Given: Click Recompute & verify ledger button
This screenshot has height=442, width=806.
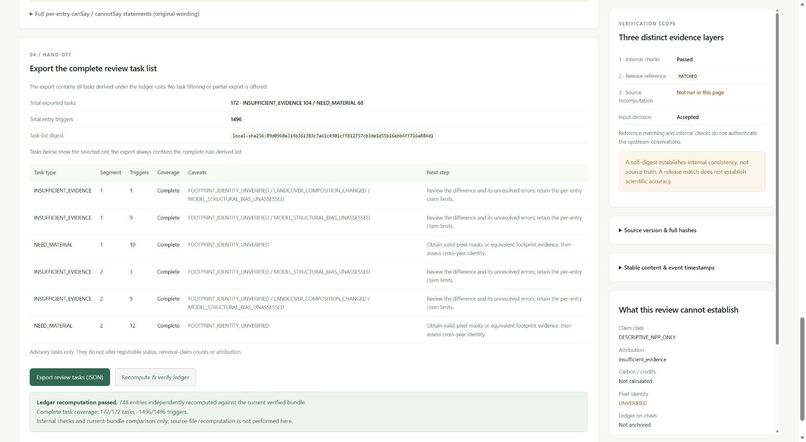Looking at the screenshot, I should (x=155, y=377).
